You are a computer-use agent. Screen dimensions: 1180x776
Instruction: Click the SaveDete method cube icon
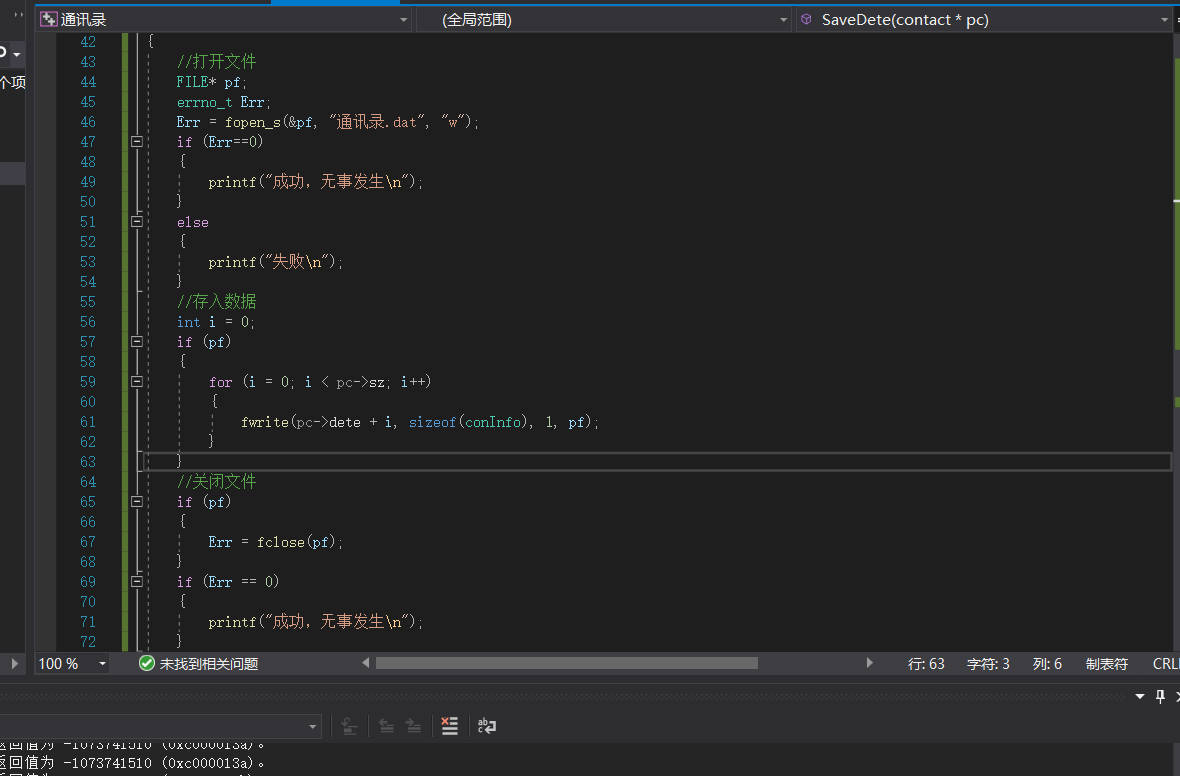point(806,19)
